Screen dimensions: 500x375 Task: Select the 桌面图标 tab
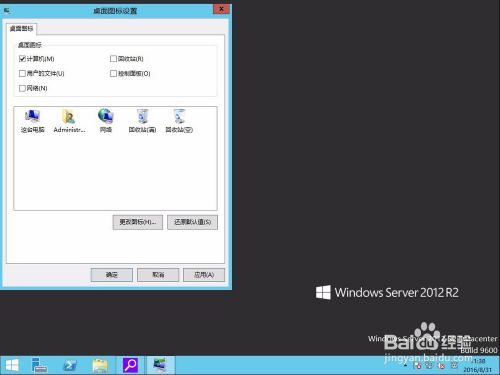pyautogui.click(x=22, y=29)
